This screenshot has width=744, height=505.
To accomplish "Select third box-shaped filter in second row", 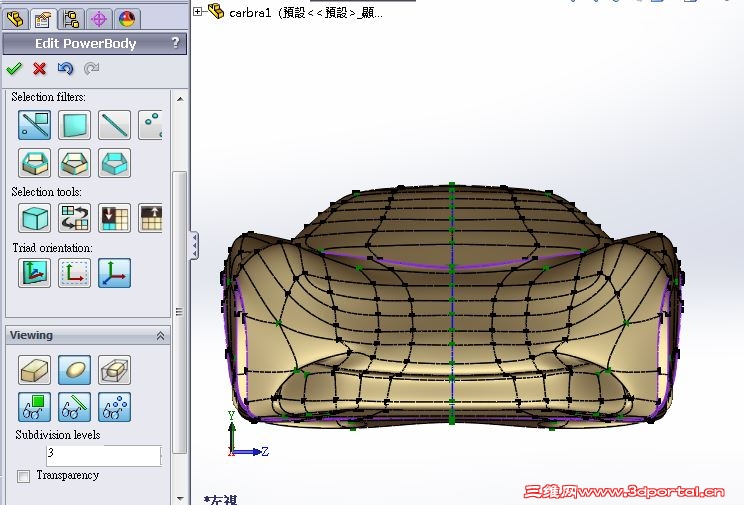I will tap(114, 163).
